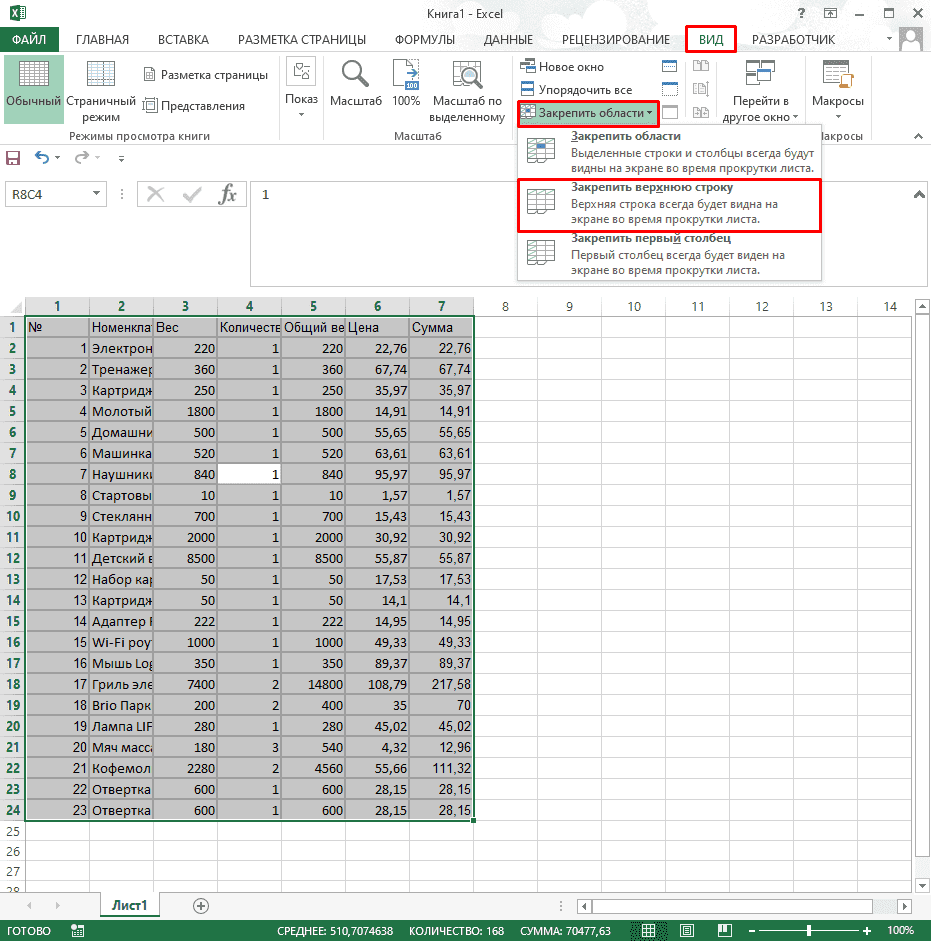The image size is (931, 941).
Task: Select row header 12
Action: [x=13, y=558]
